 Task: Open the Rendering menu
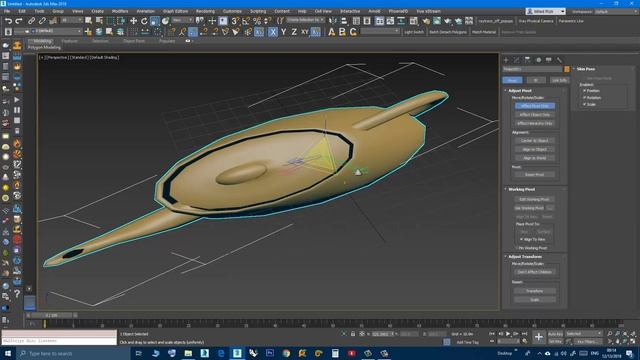click(205, 11)
